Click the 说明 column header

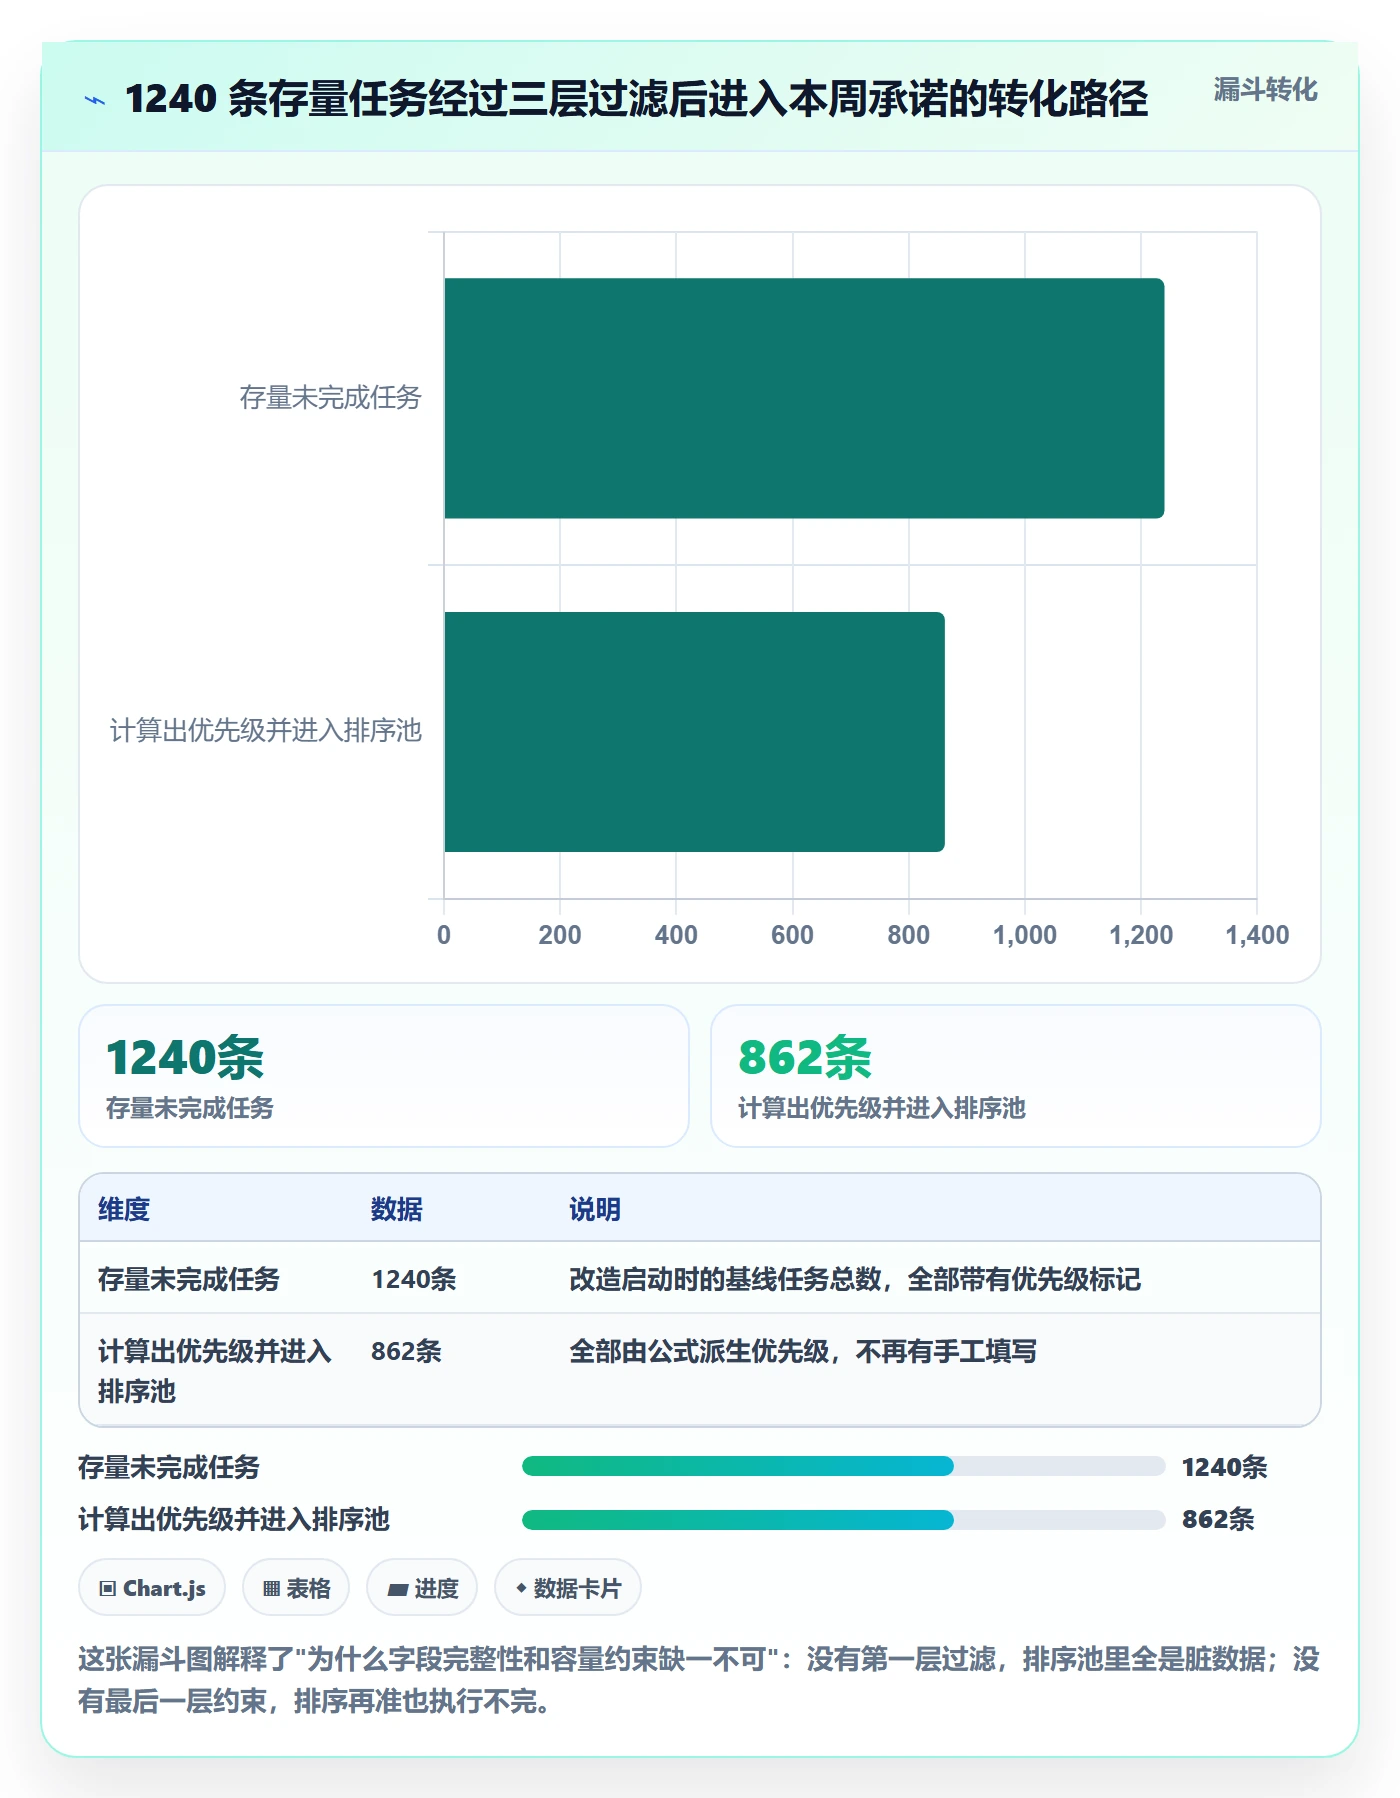coord(595,1210)
